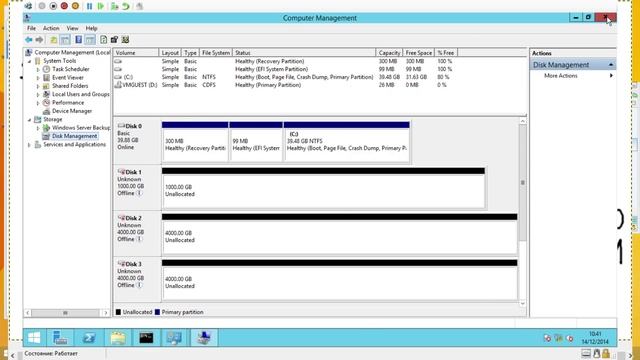Sort by the Free Space column header
The image size is (640, 360).
419,53
